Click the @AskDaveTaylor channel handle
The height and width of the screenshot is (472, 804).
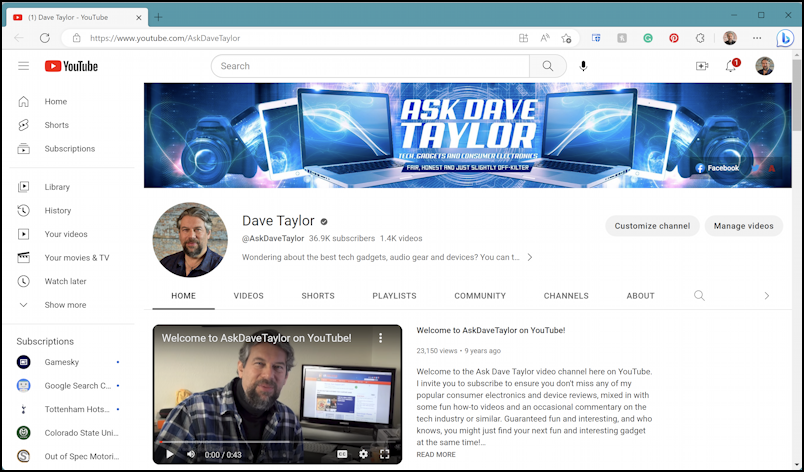pyautogui.click(x=273, y=238)
